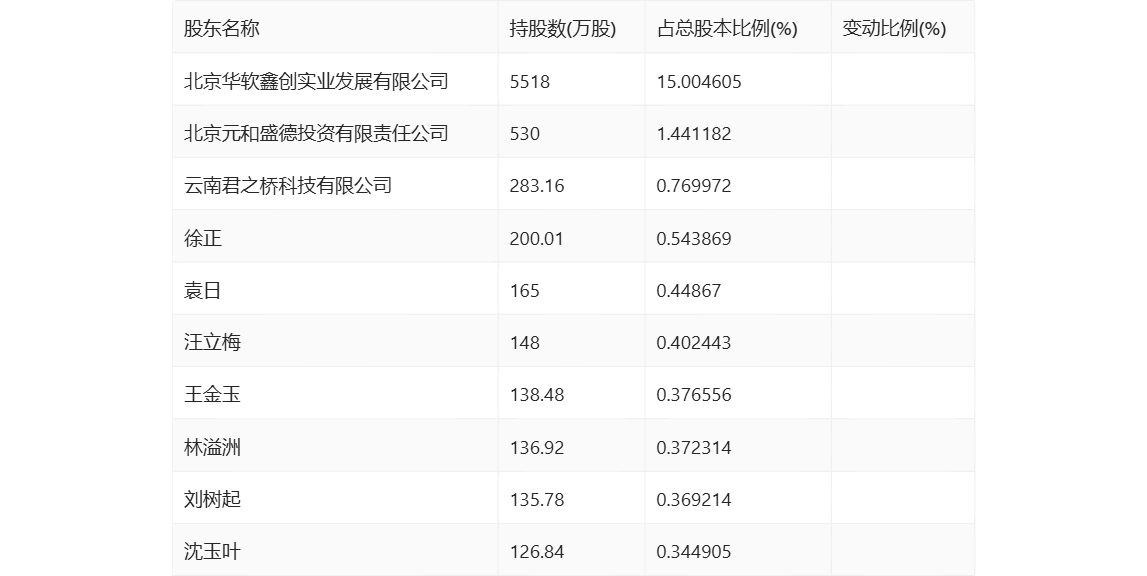Screen dimensions: 1147x576
Task: Click shareholder name 王金玉
Action: (x=212, y=394)
